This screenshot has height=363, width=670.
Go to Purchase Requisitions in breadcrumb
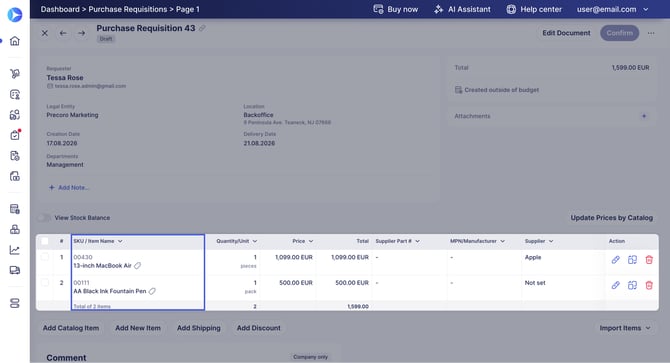[x=128, y=9]
